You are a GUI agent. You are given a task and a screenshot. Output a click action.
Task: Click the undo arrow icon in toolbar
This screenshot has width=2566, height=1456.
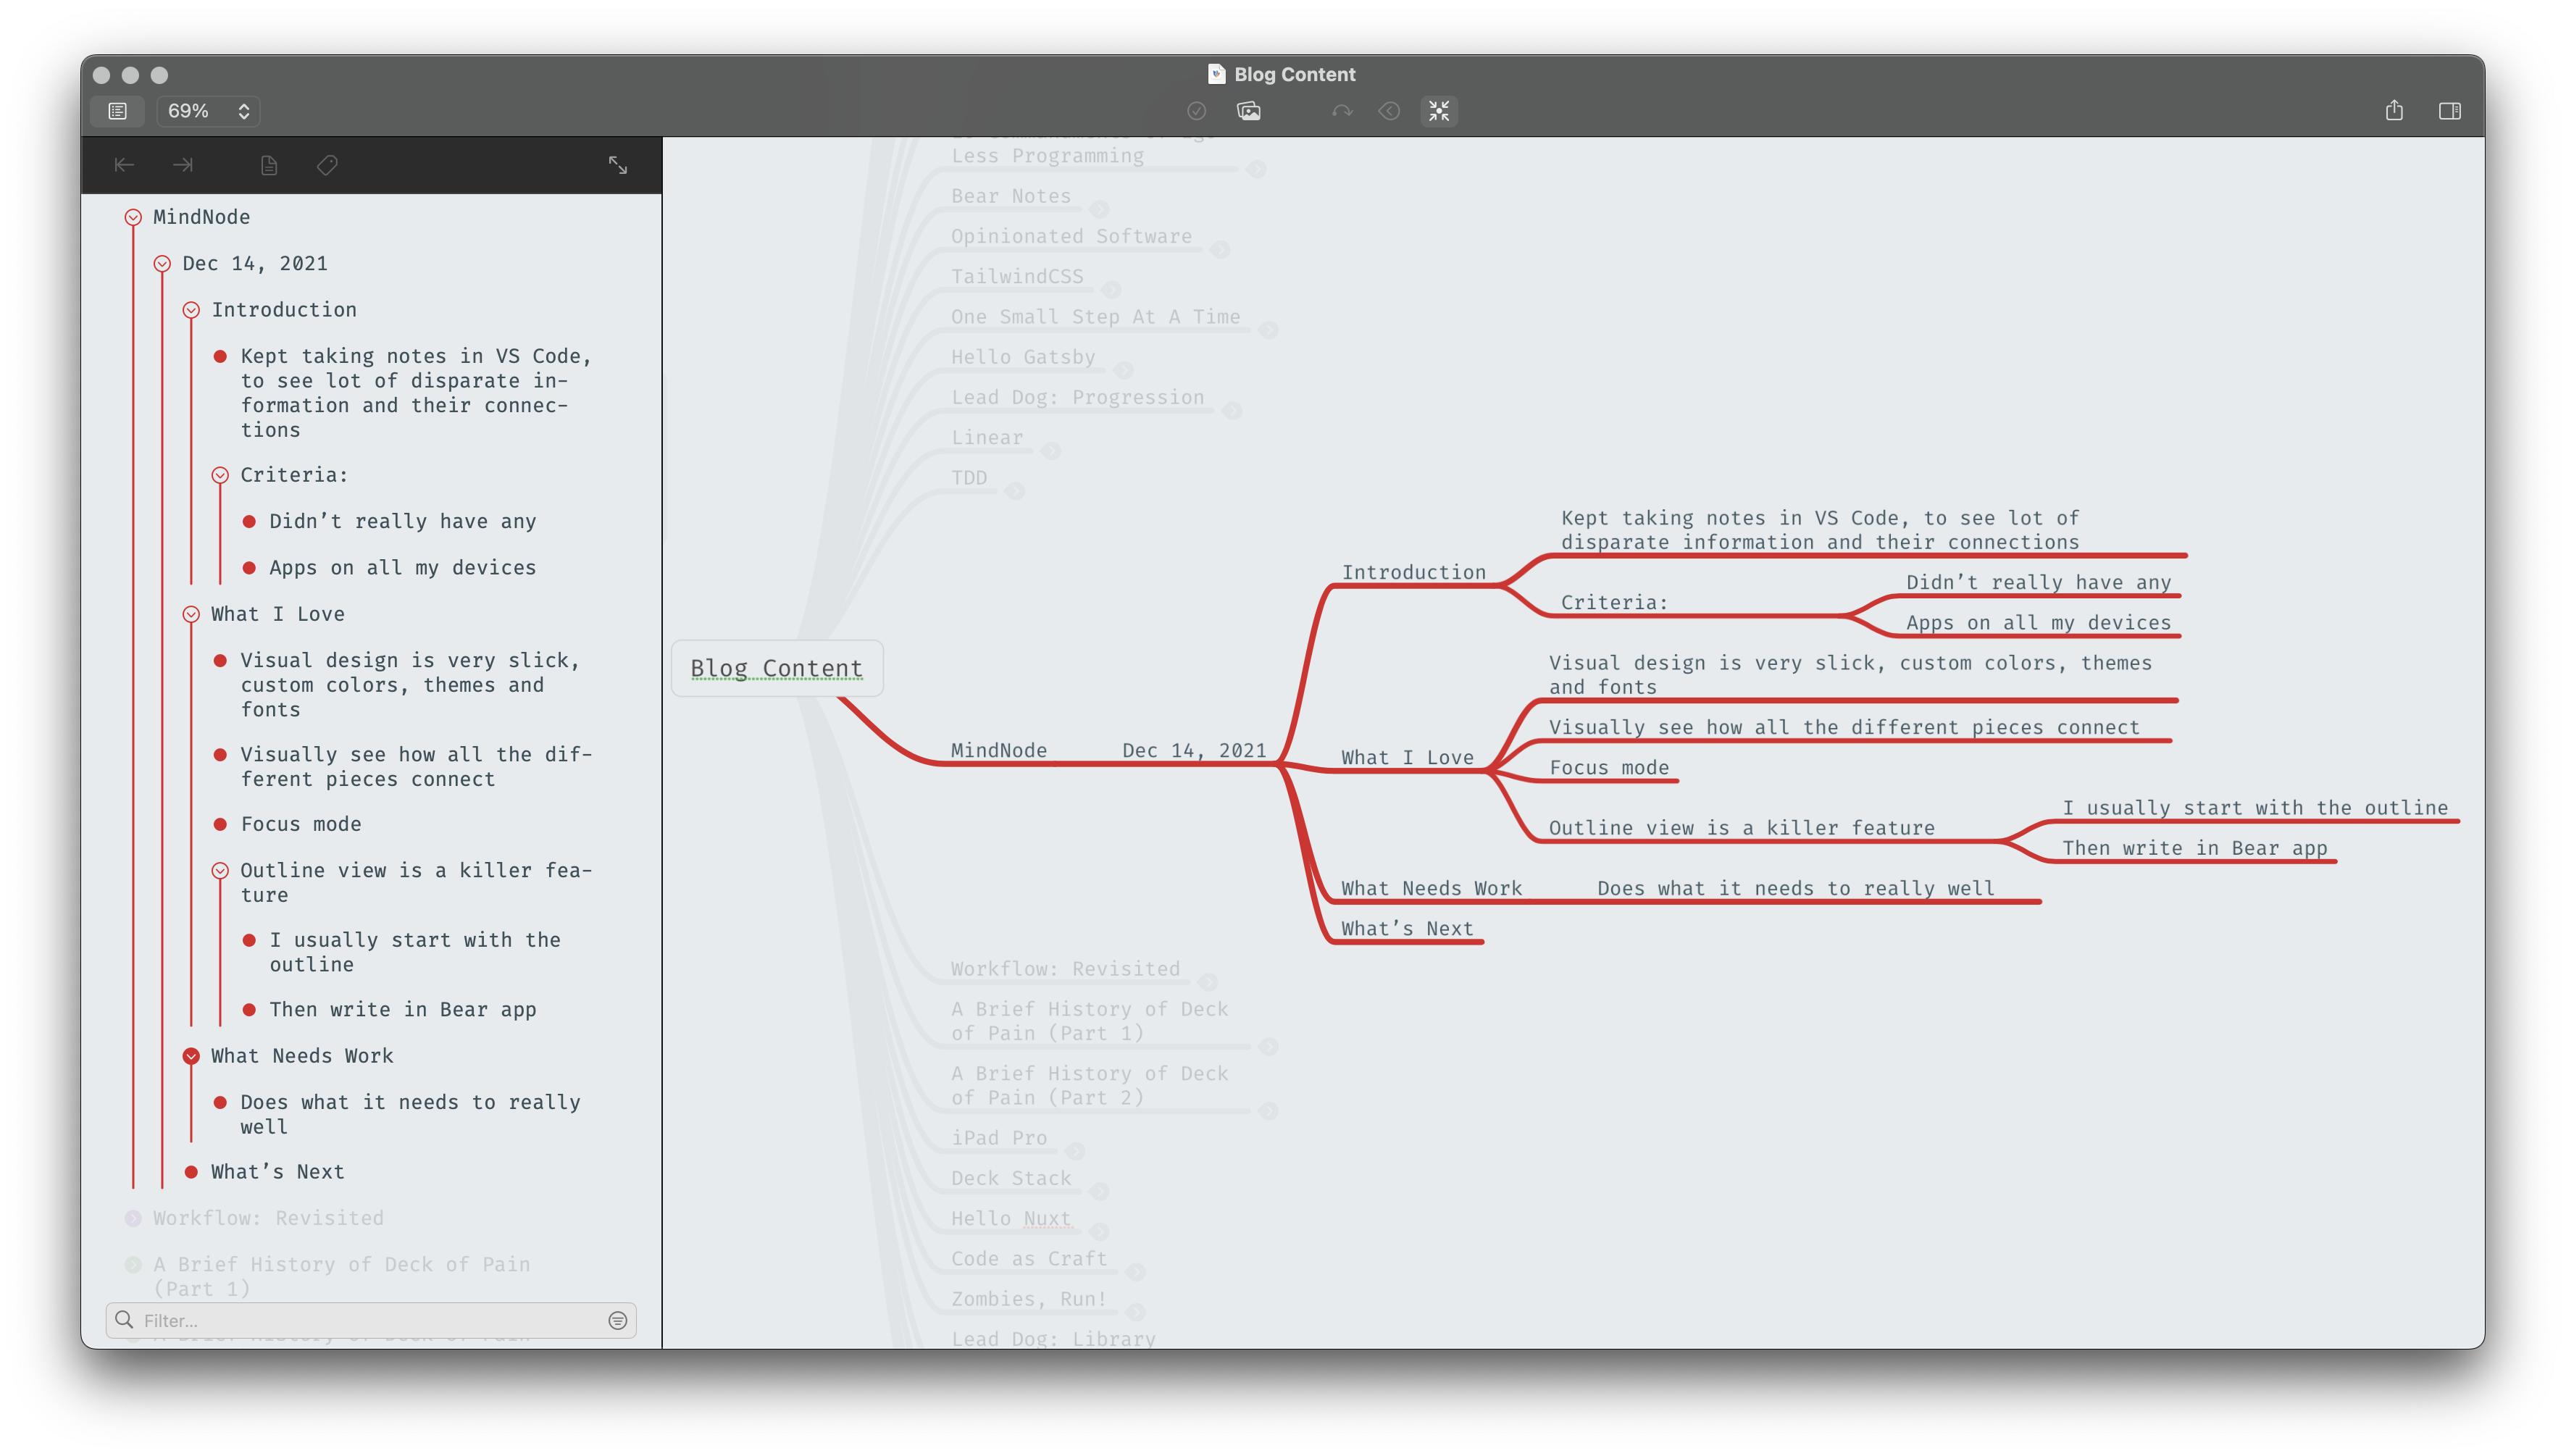click(x=1341, y=111)
